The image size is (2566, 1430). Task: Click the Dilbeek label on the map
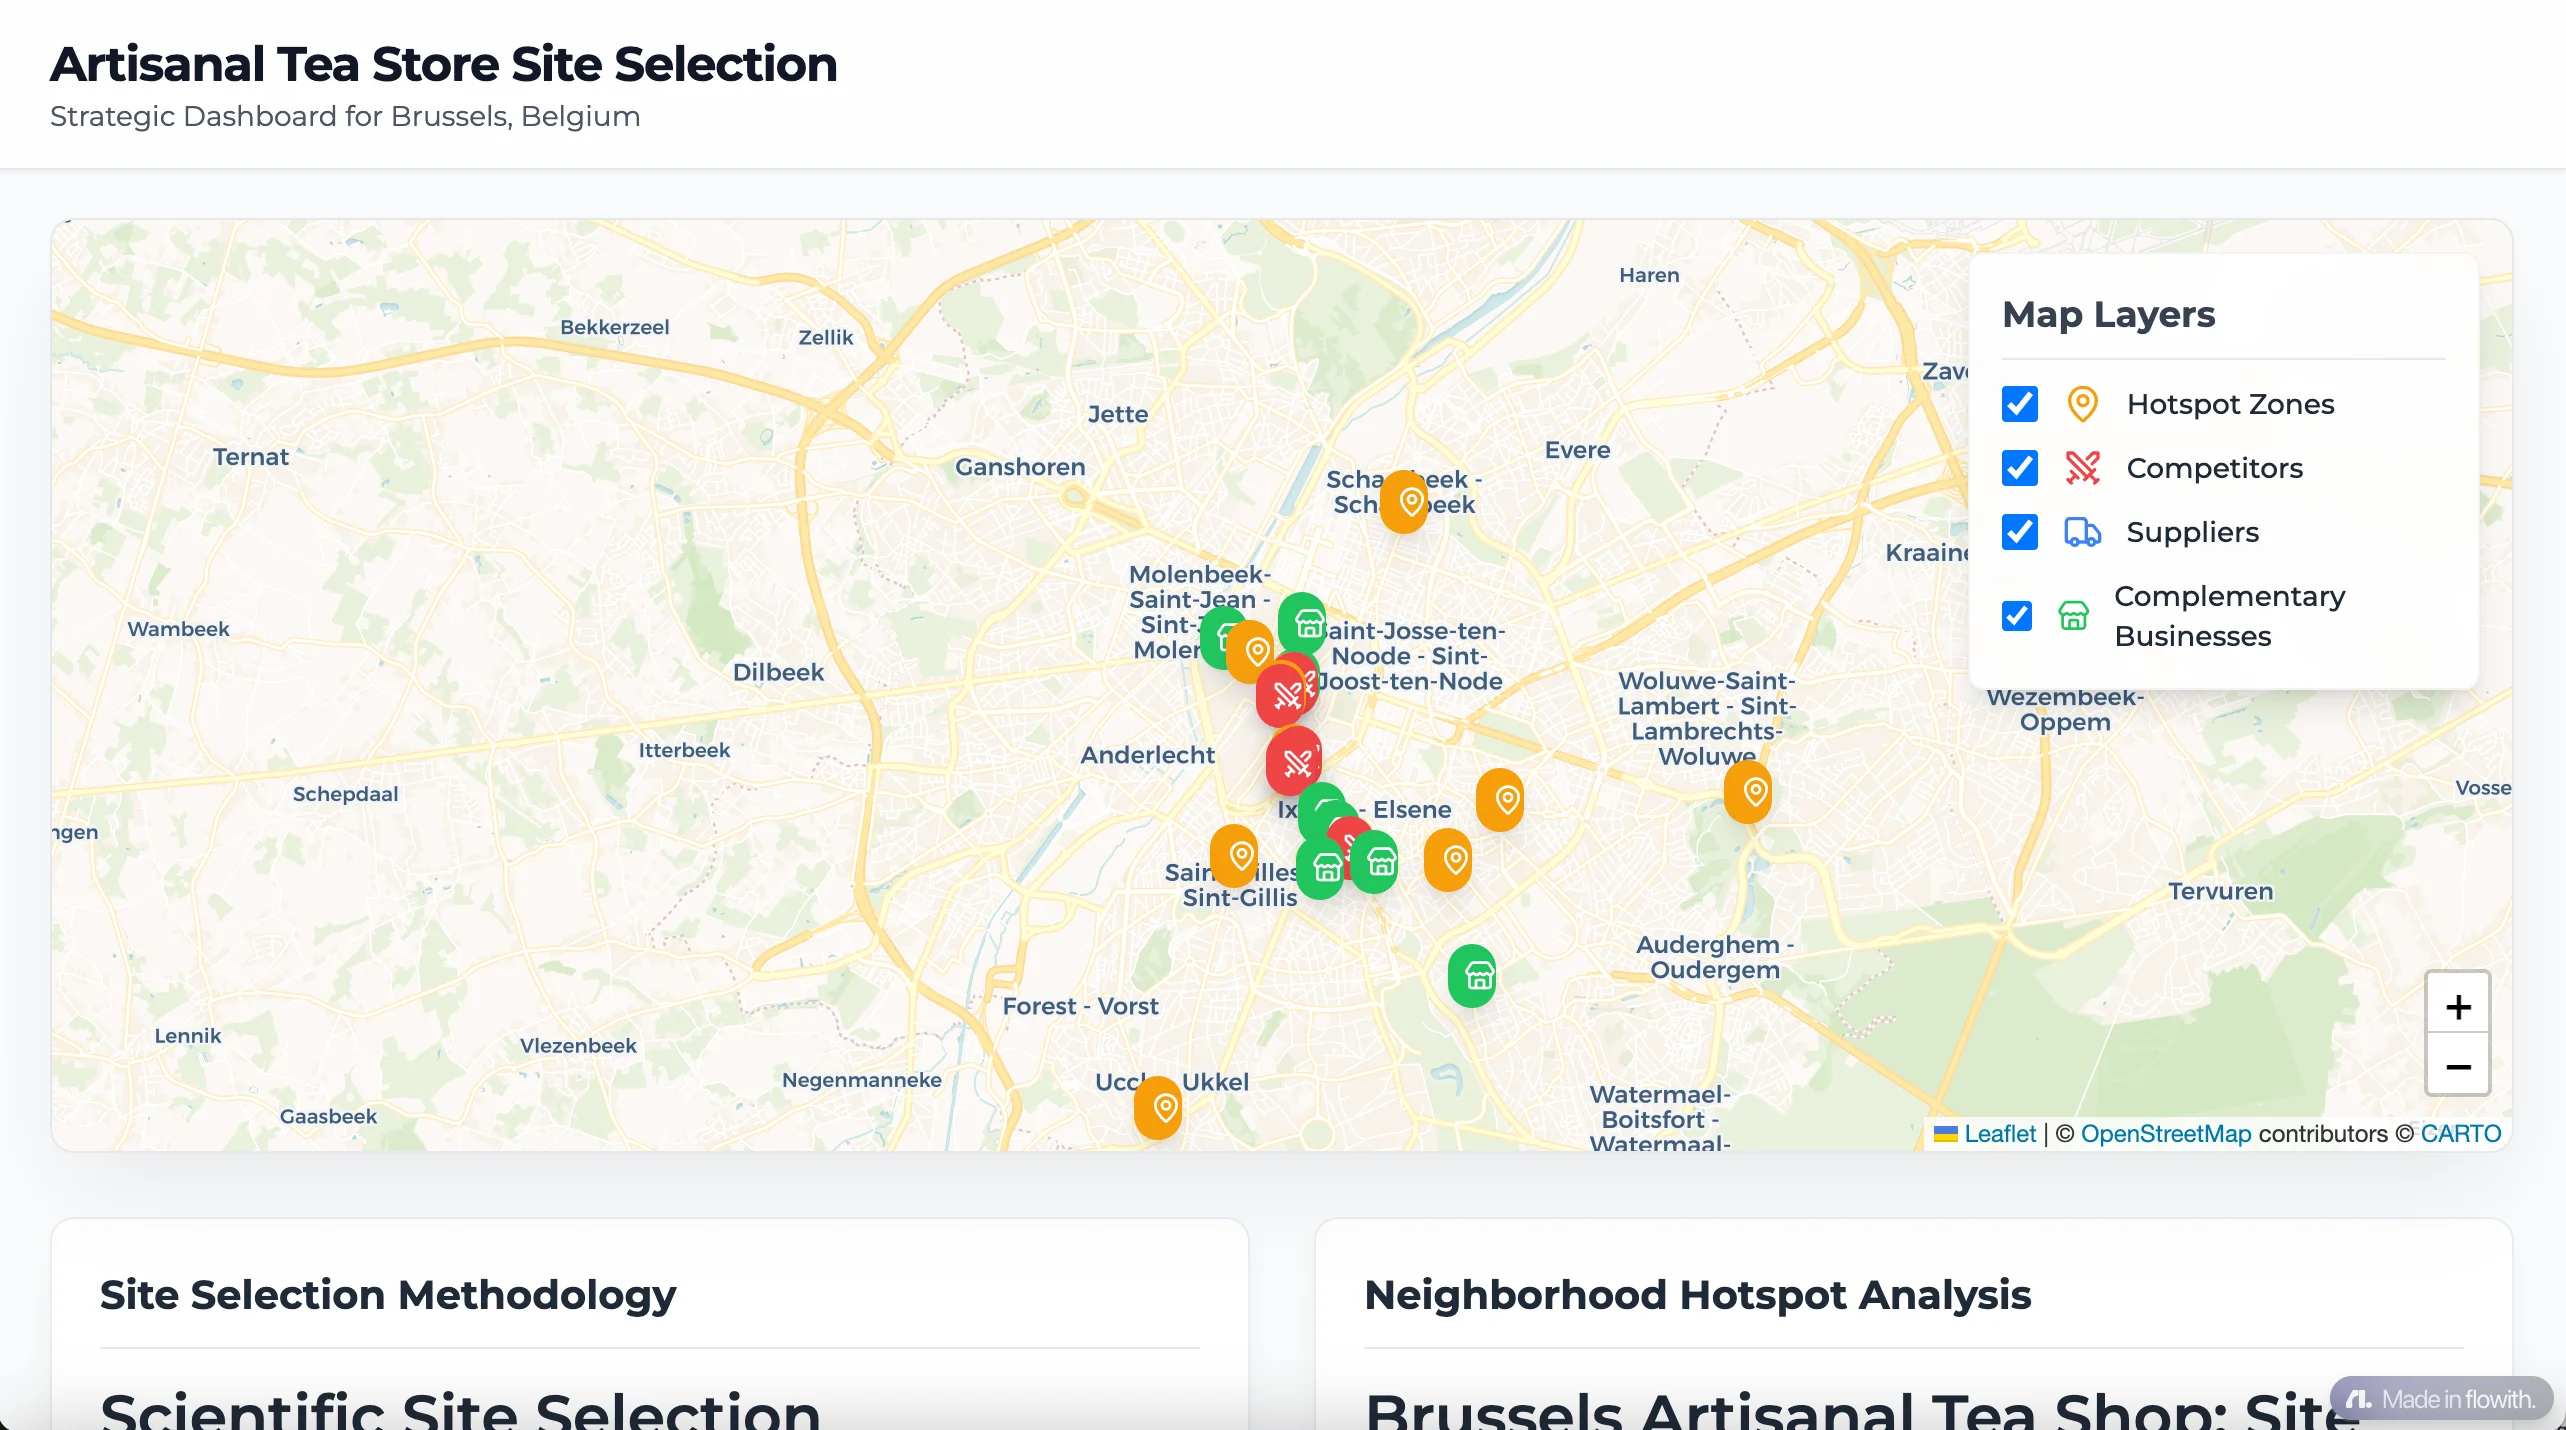pos(778,672)
